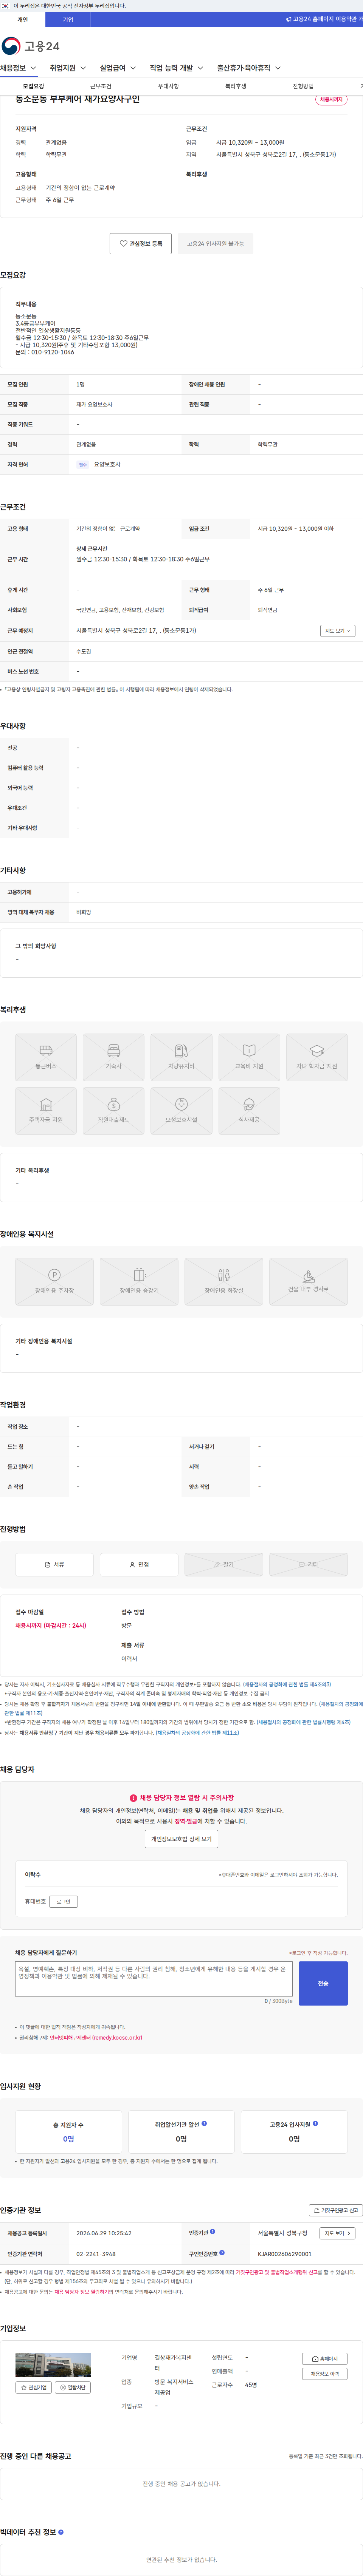This screenshot has height=2576, width=363.
Task: Expand the 실업급여 menu
Action: coord(118,68)
